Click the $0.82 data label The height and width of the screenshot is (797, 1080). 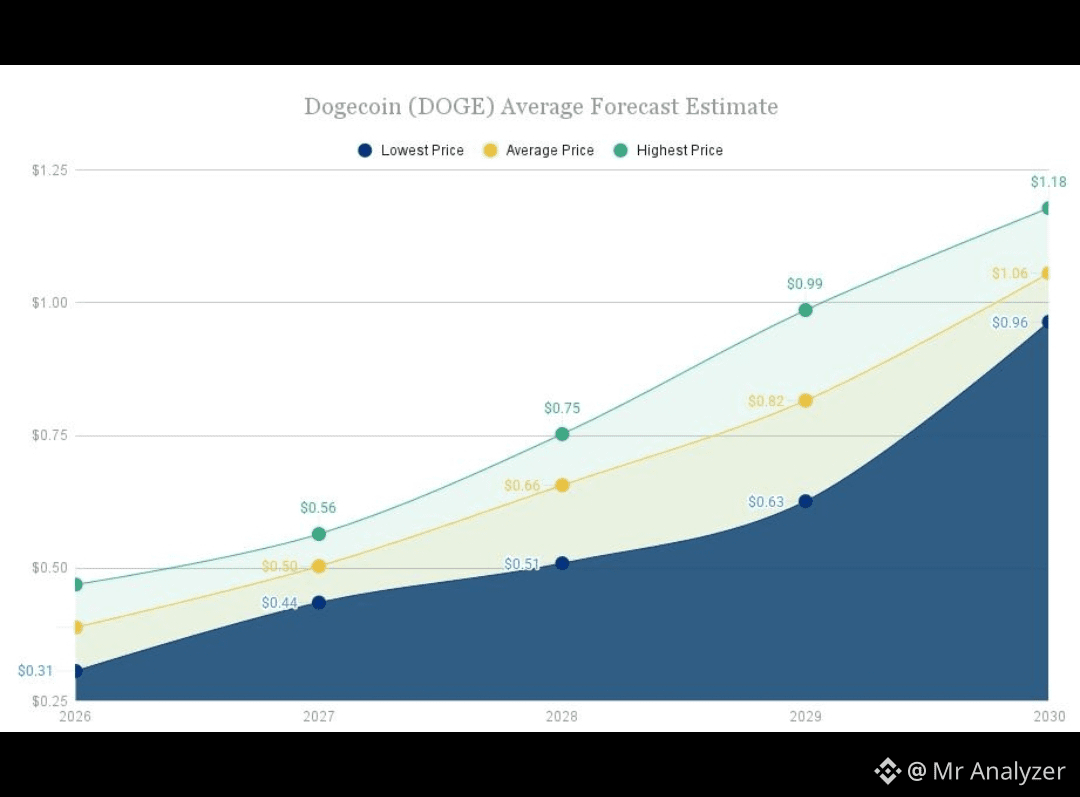point(766,401)
